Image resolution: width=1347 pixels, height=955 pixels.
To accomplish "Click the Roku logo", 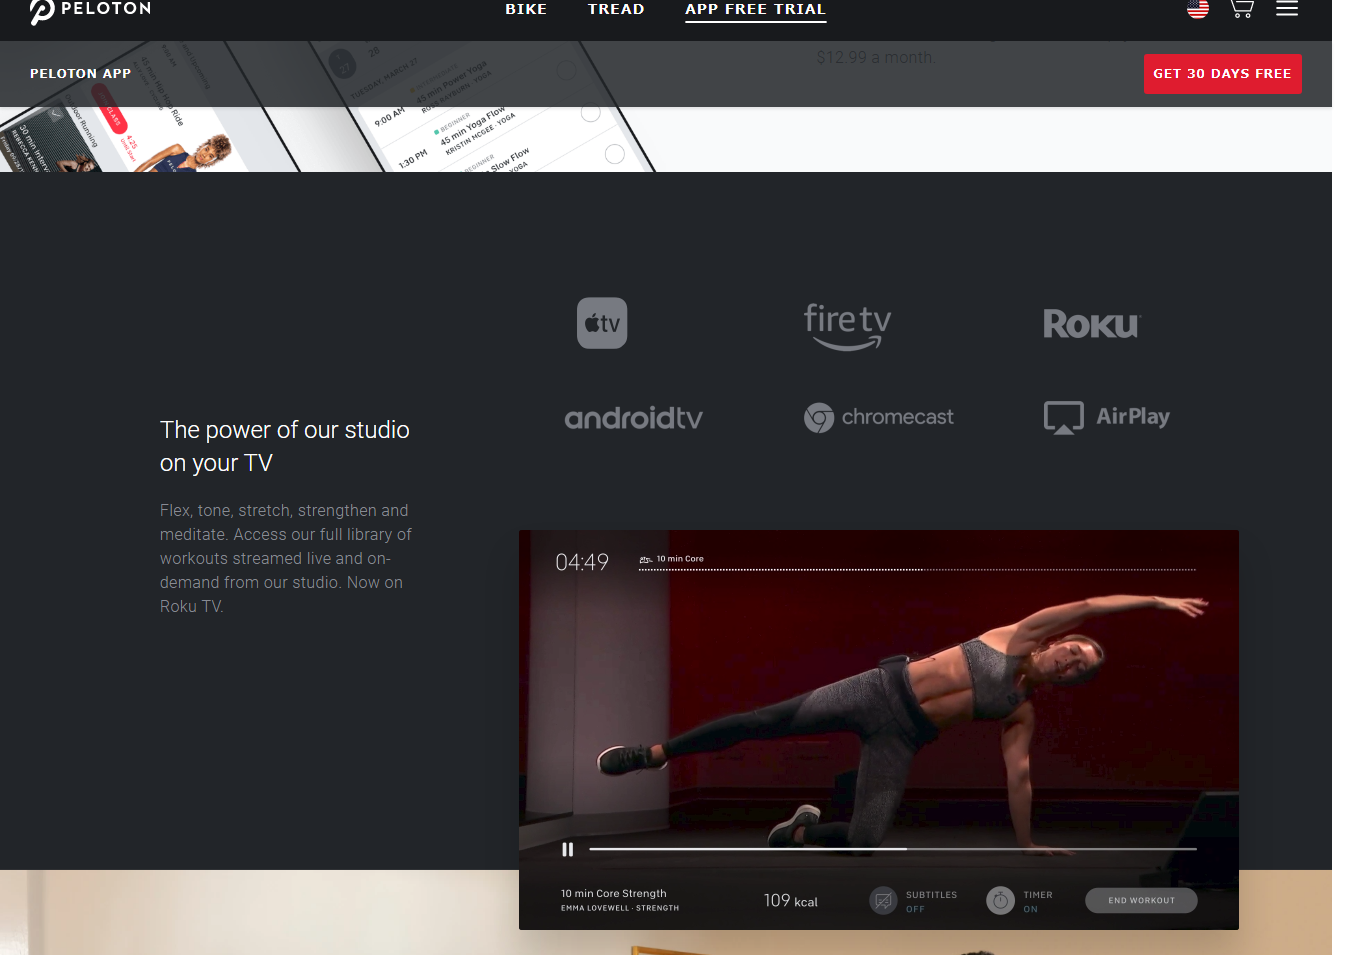I will (x=1091, y=324).
